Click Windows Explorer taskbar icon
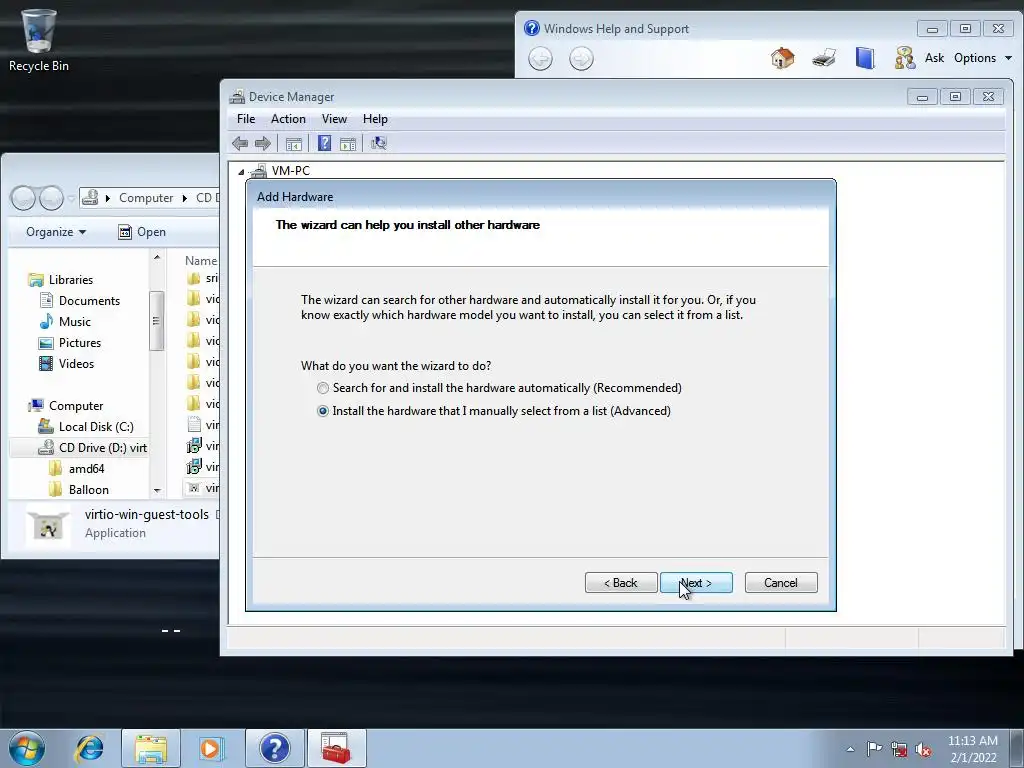Viewport: 1024px width, 768px height. coord(151,748)
